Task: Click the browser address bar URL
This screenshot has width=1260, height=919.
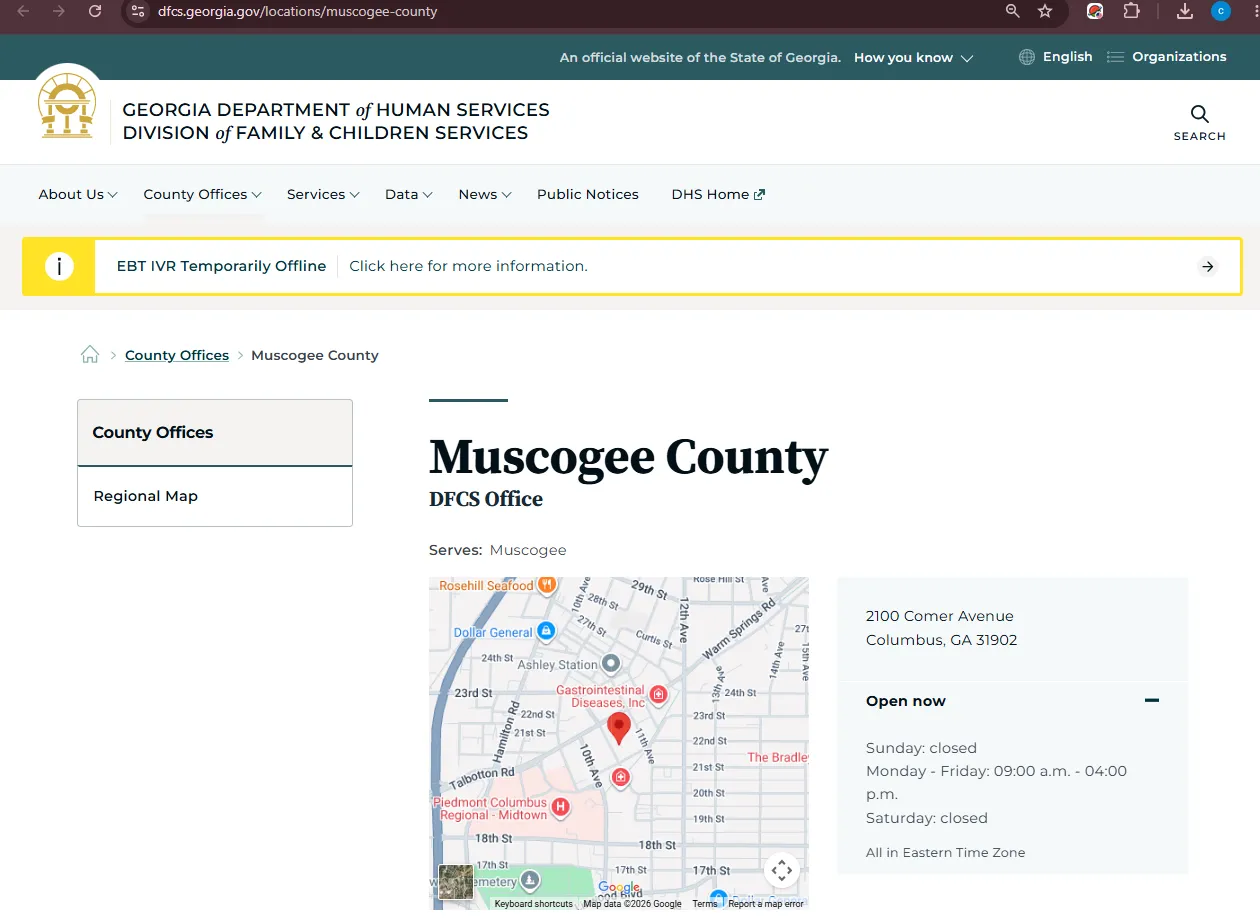Action: coord(297,11)
